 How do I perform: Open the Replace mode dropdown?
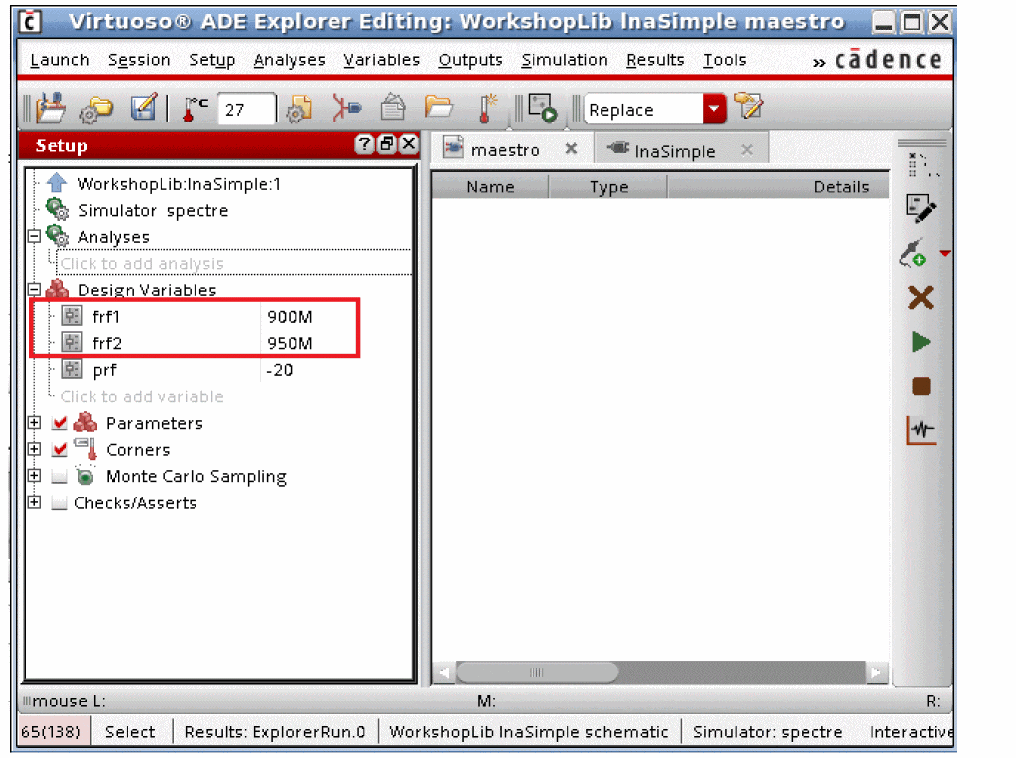click(x=714, y=109)
